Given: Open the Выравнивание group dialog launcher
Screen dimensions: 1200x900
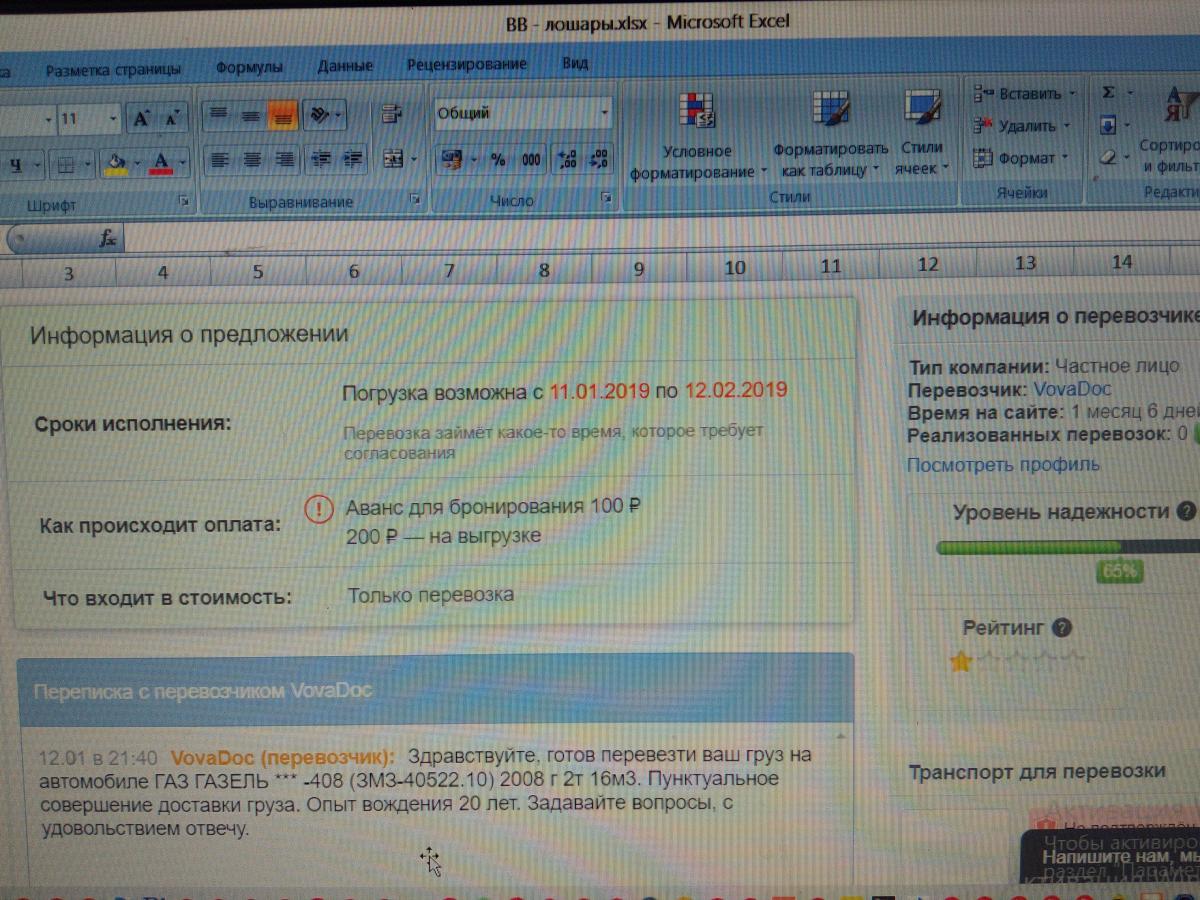Looking at the screenshot, I should pyautogui.click(x=415, y=200).
